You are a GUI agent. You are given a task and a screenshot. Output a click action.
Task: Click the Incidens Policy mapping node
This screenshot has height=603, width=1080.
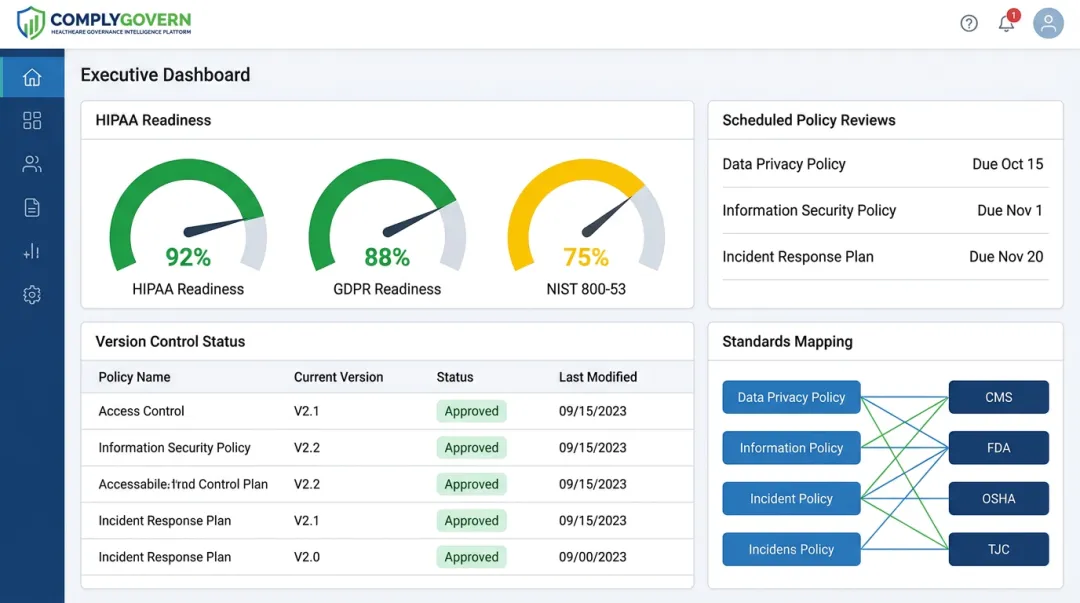[791, 549]
